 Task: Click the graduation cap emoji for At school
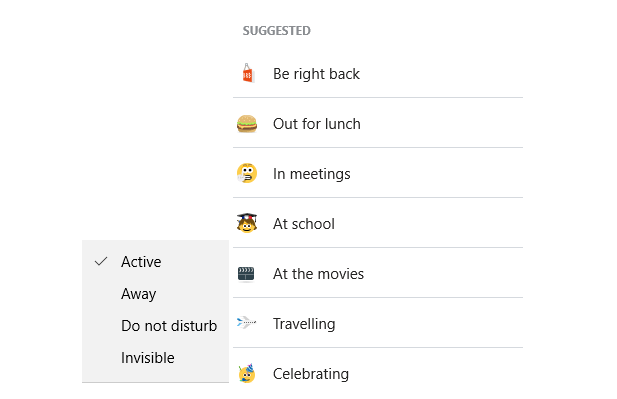click(x=247, y=223)
